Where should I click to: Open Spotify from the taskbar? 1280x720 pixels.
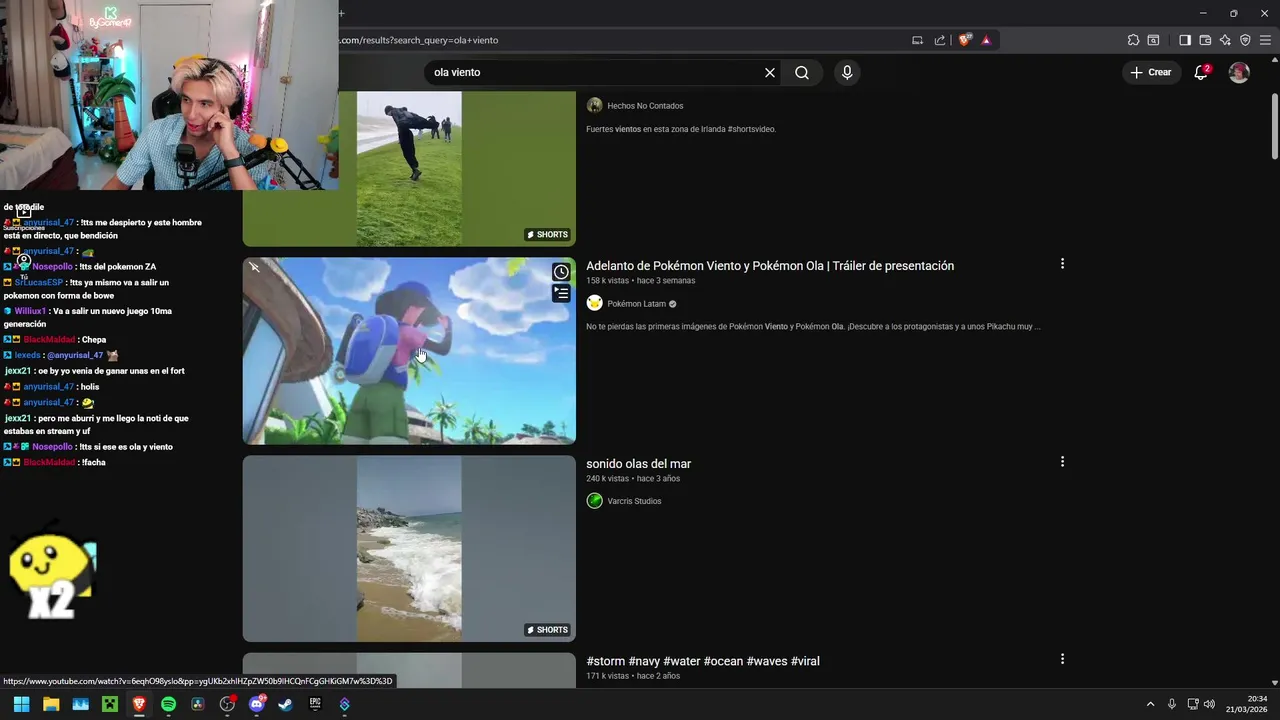(168, 704)
